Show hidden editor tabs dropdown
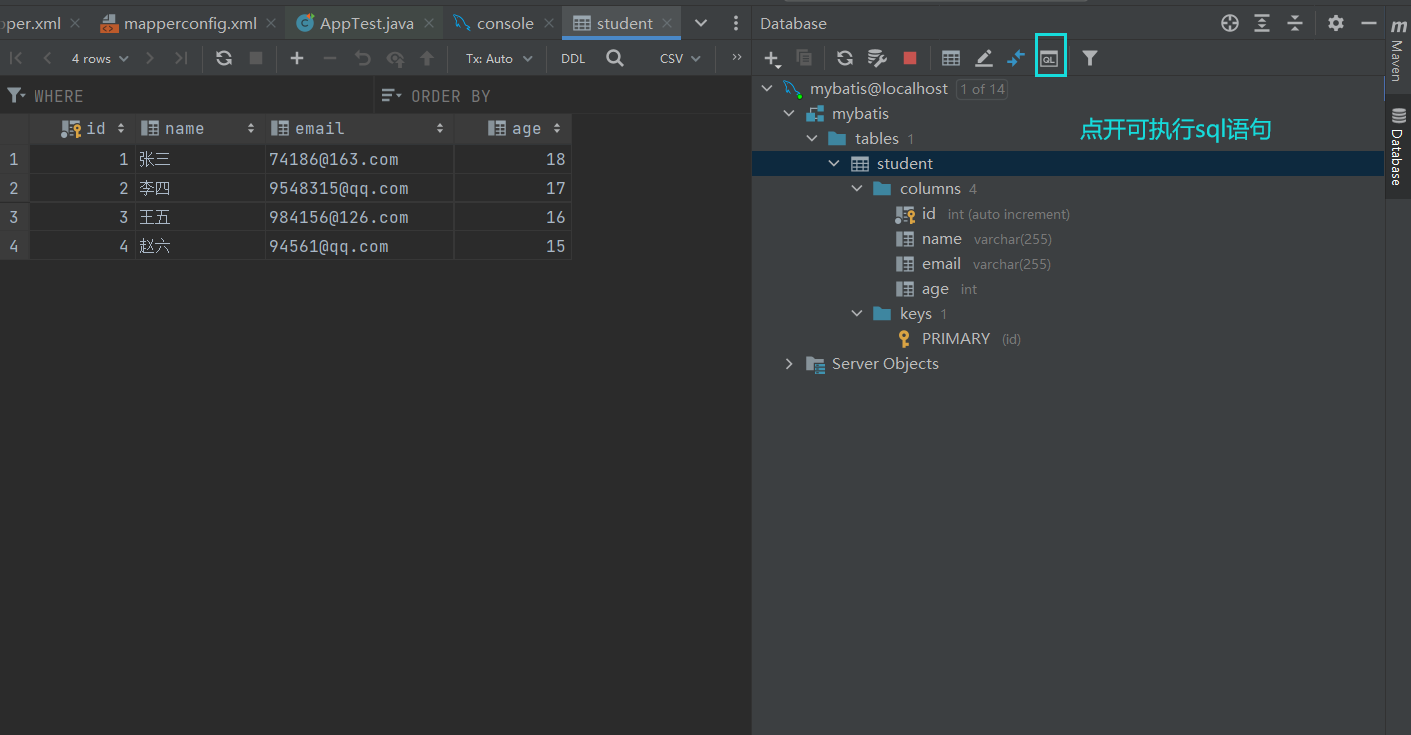1411x735 pixels. pos(701,23)
